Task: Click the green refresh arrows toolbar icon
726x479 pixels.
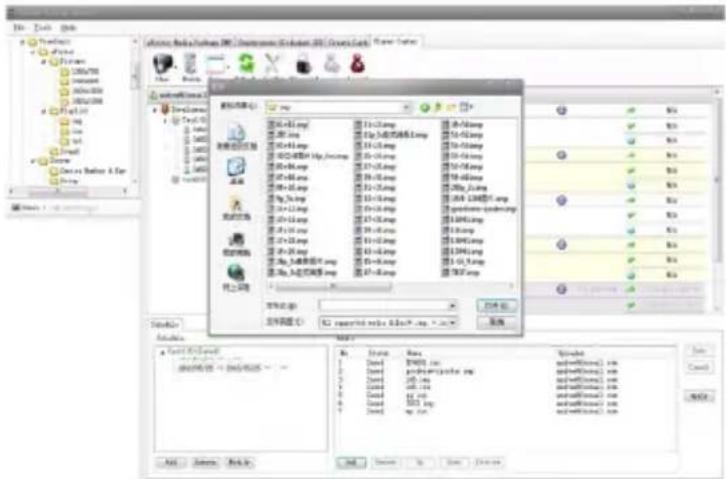Action: point(247,63)
